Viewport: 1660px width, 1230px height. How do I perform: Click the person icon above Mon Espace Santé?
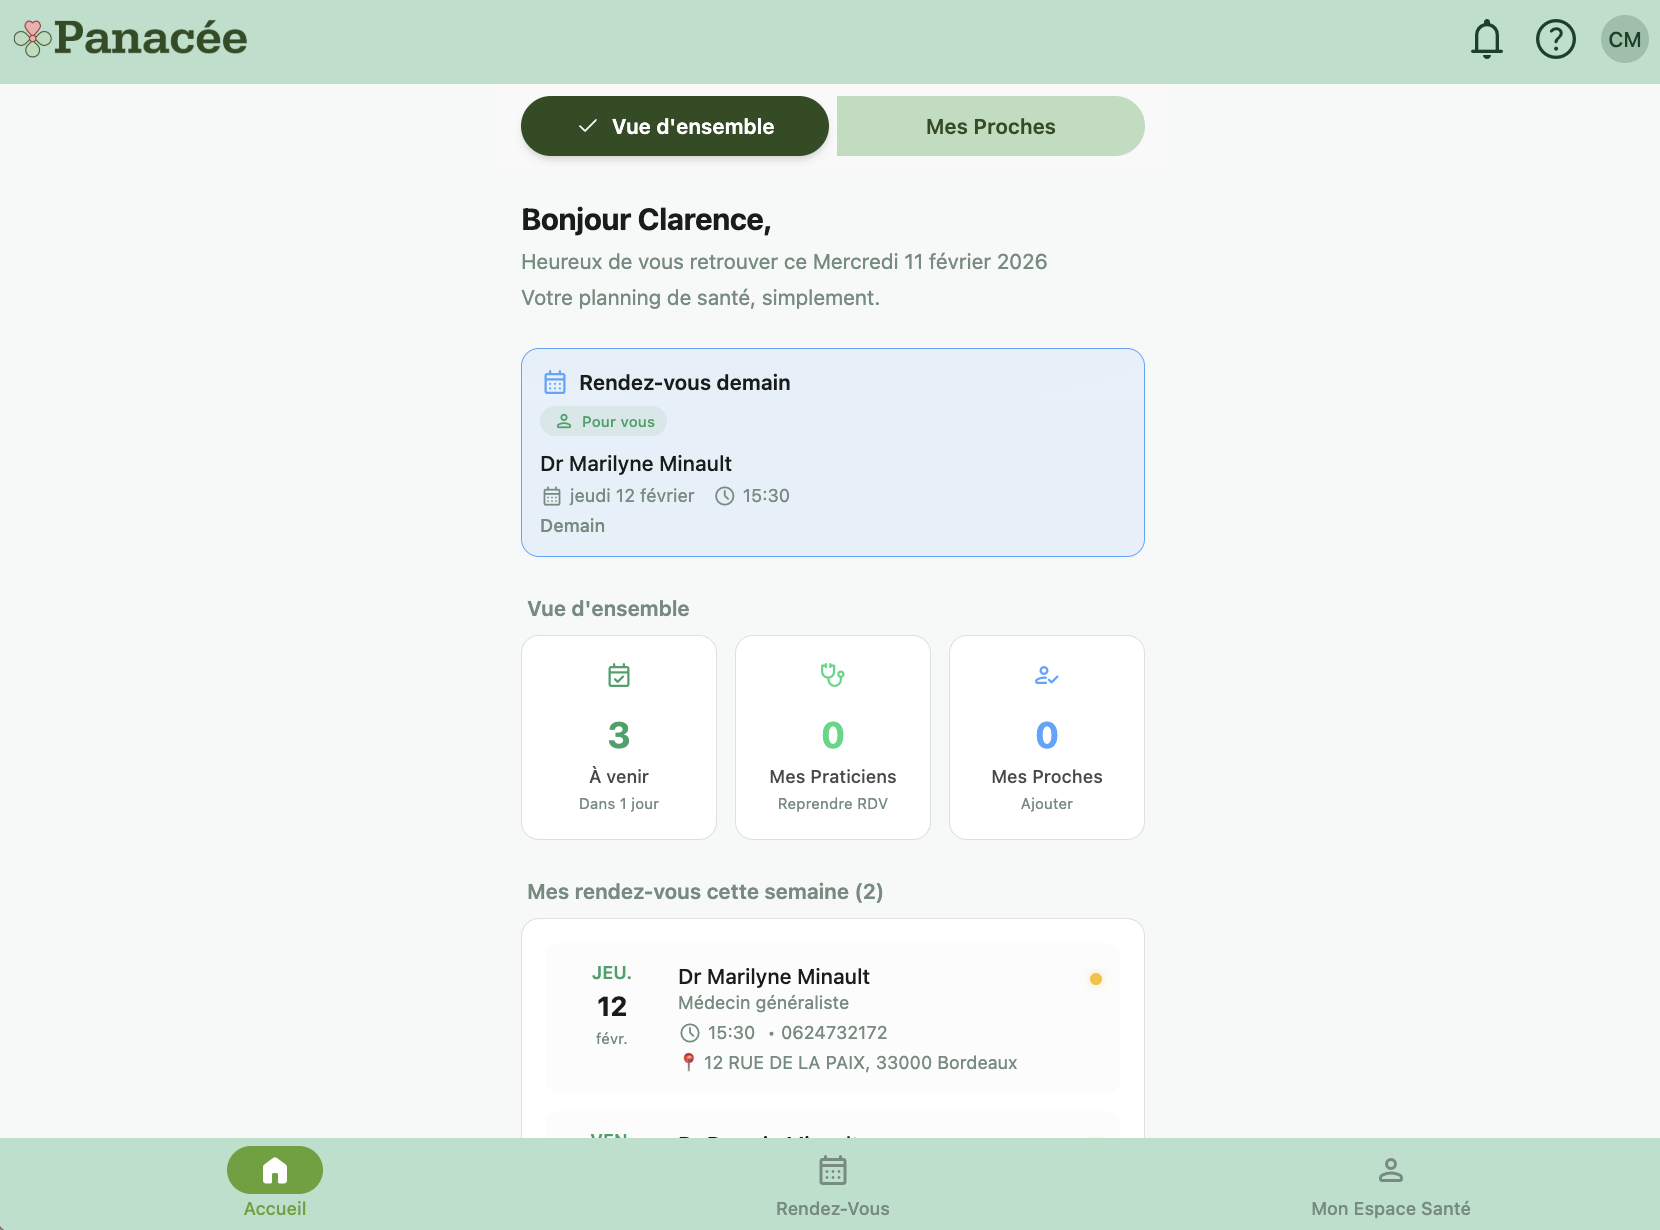point(1391,1169)
